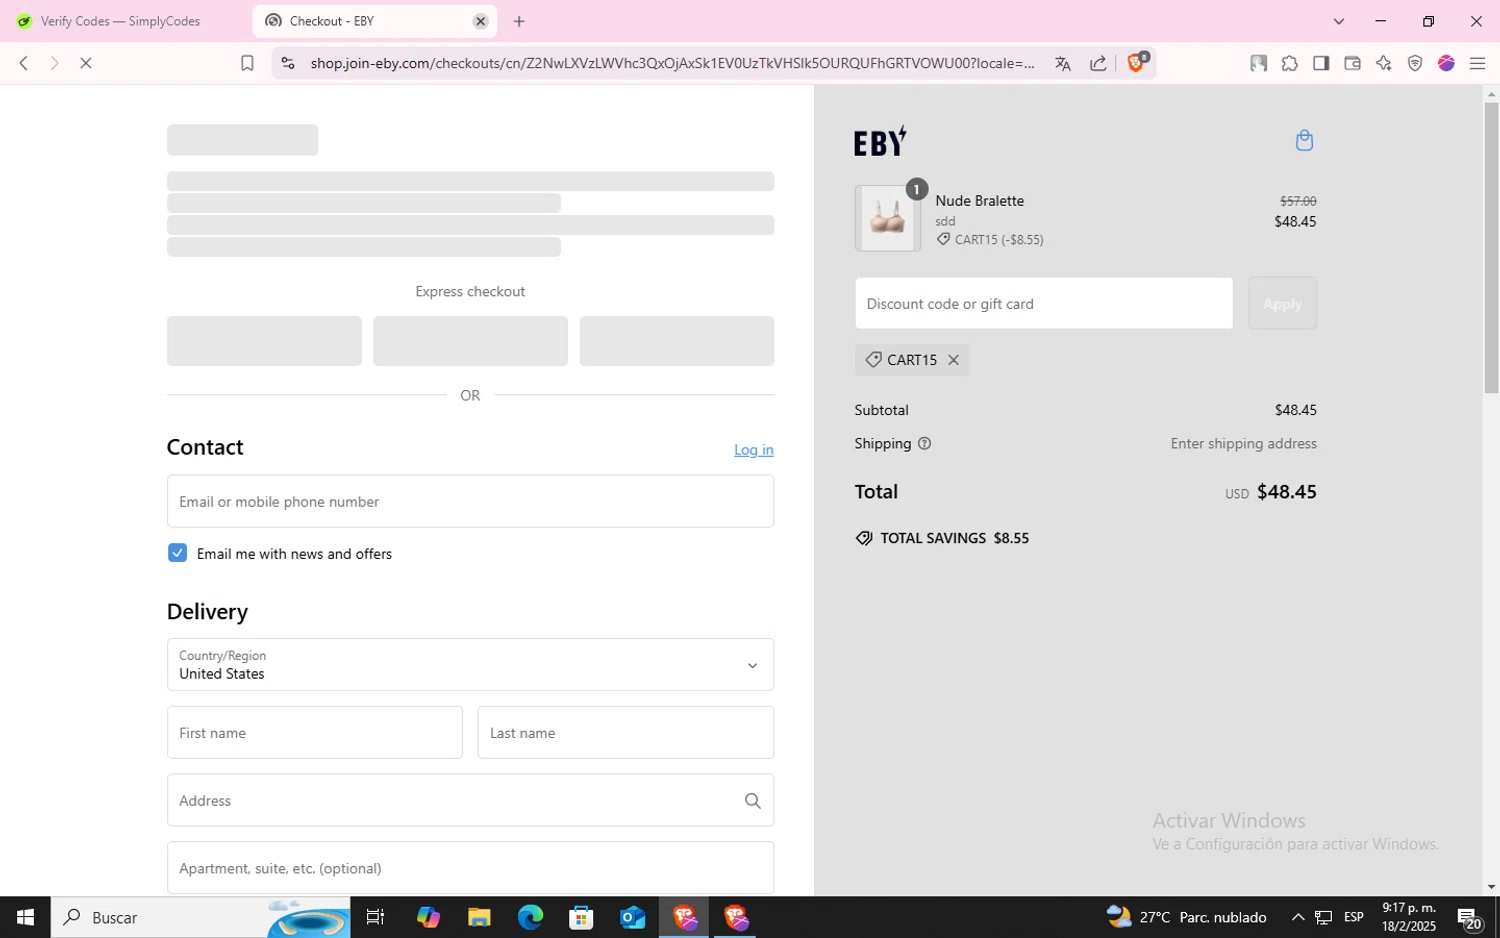Click the address search magnifier icon

753,800
